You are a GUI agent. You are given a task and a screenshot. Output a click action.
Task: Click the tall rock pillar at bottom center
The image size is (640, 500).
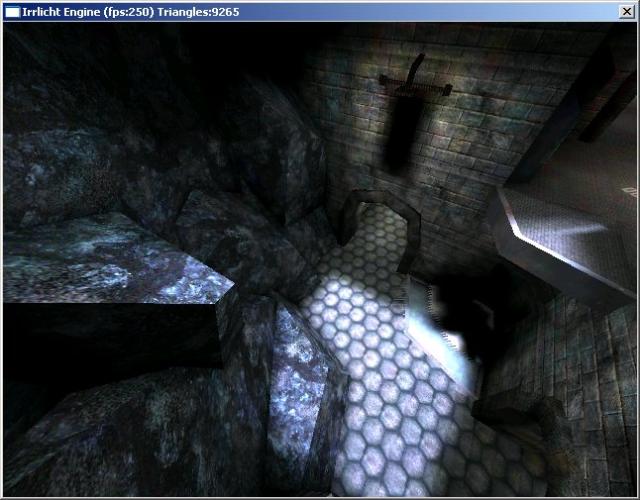[295, 400]
